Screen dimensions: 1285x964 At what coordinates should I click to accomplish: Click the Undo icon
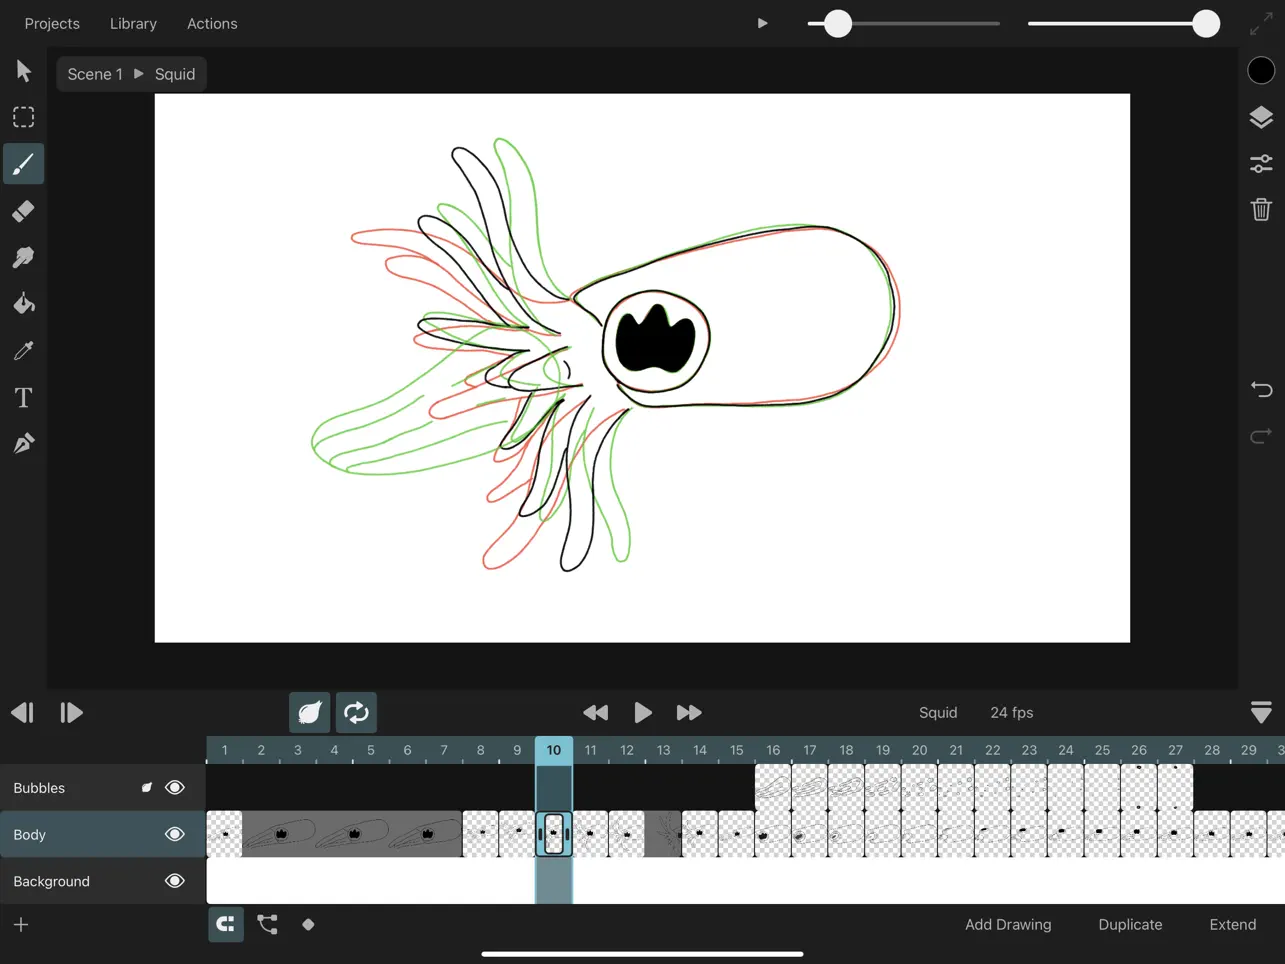1260,389
